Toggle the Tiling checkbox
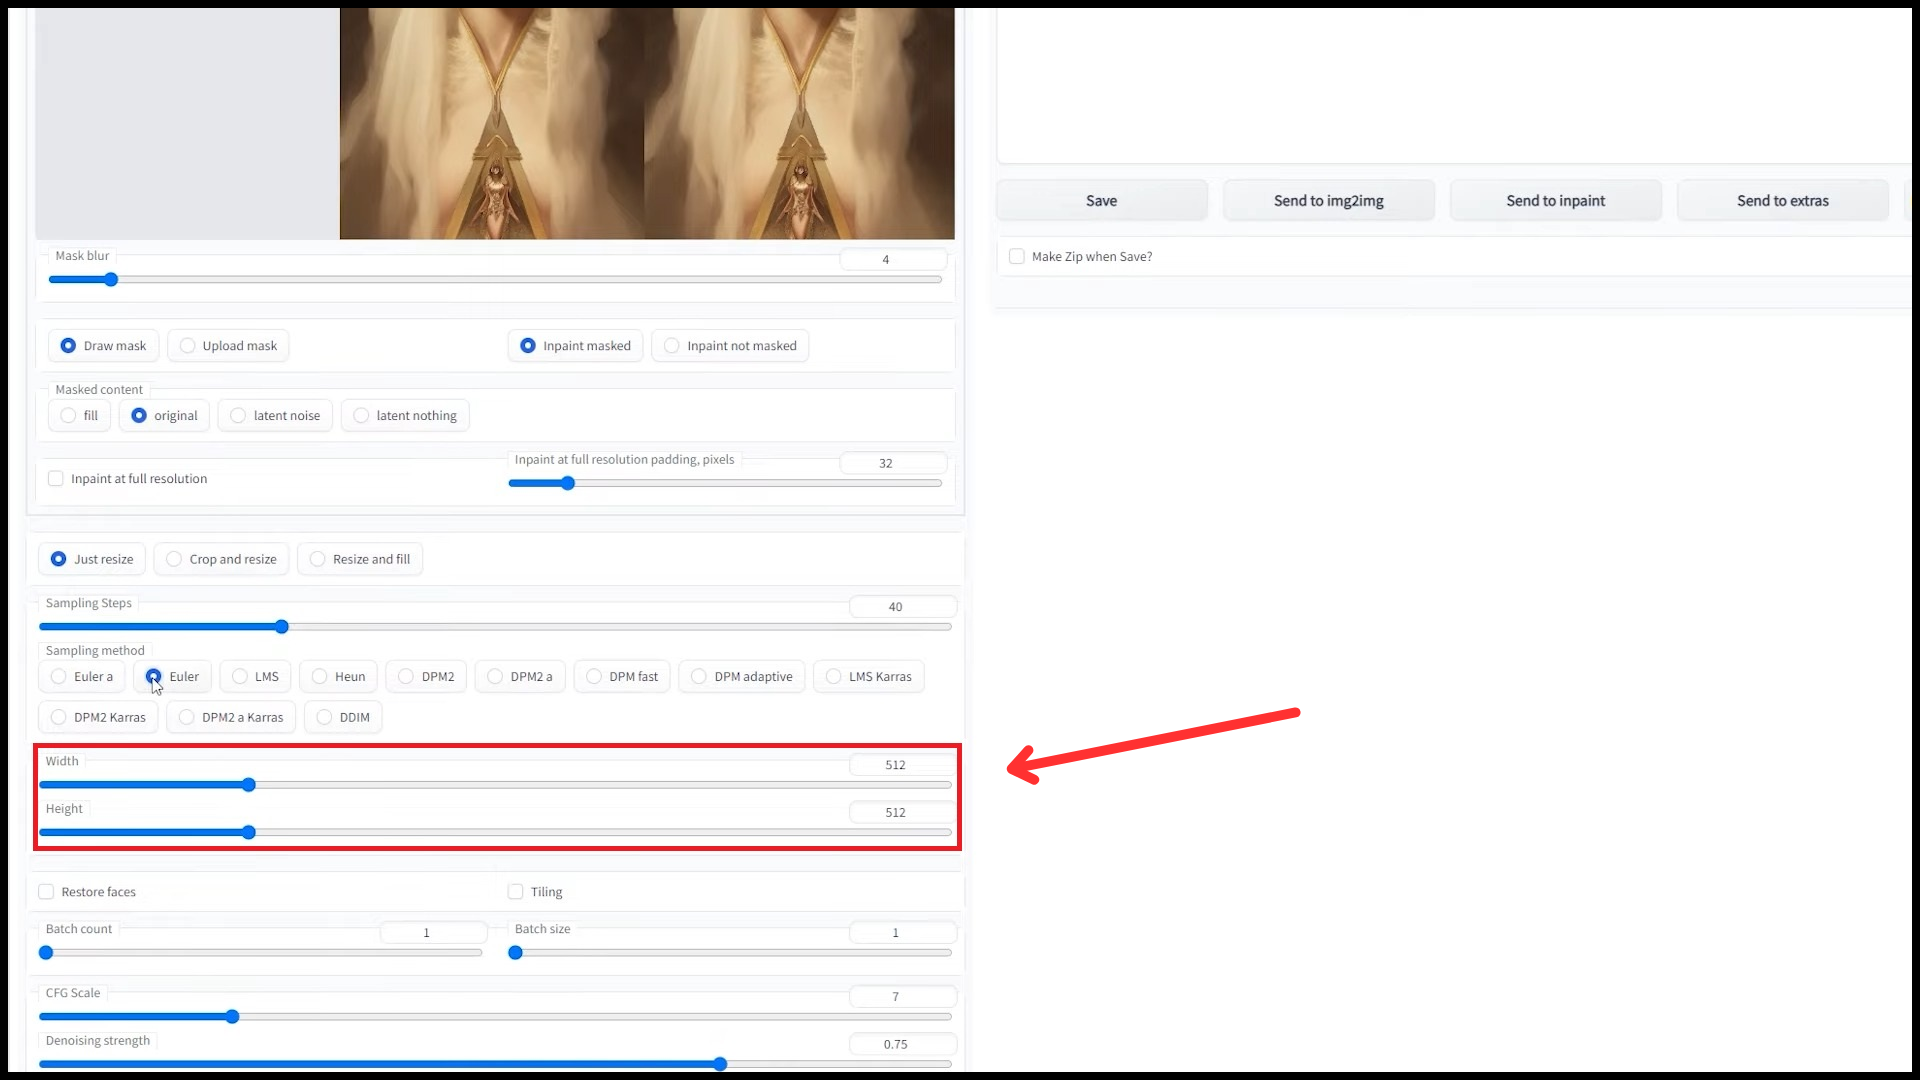Image resolution: width=1920 pixels, height=1080 pixels. pyautogui.click(x=516, y=892)
